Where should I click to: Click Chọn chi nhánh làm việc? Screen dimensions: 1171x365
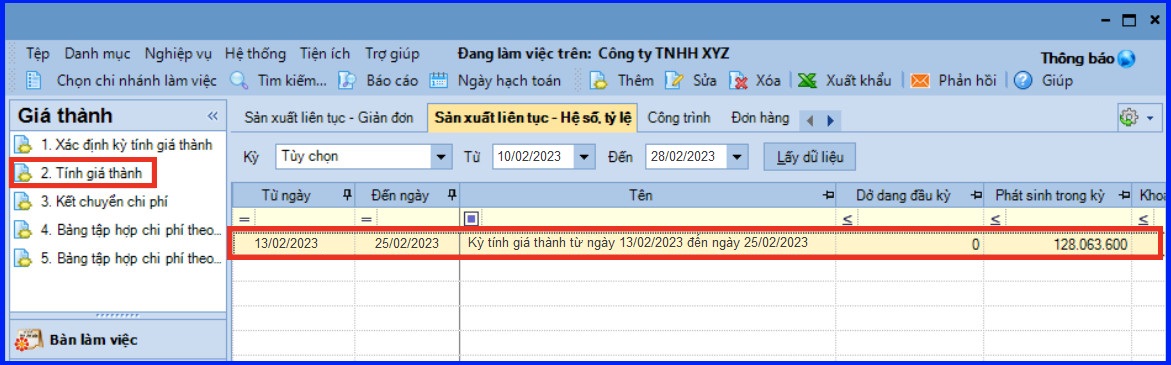137,81
